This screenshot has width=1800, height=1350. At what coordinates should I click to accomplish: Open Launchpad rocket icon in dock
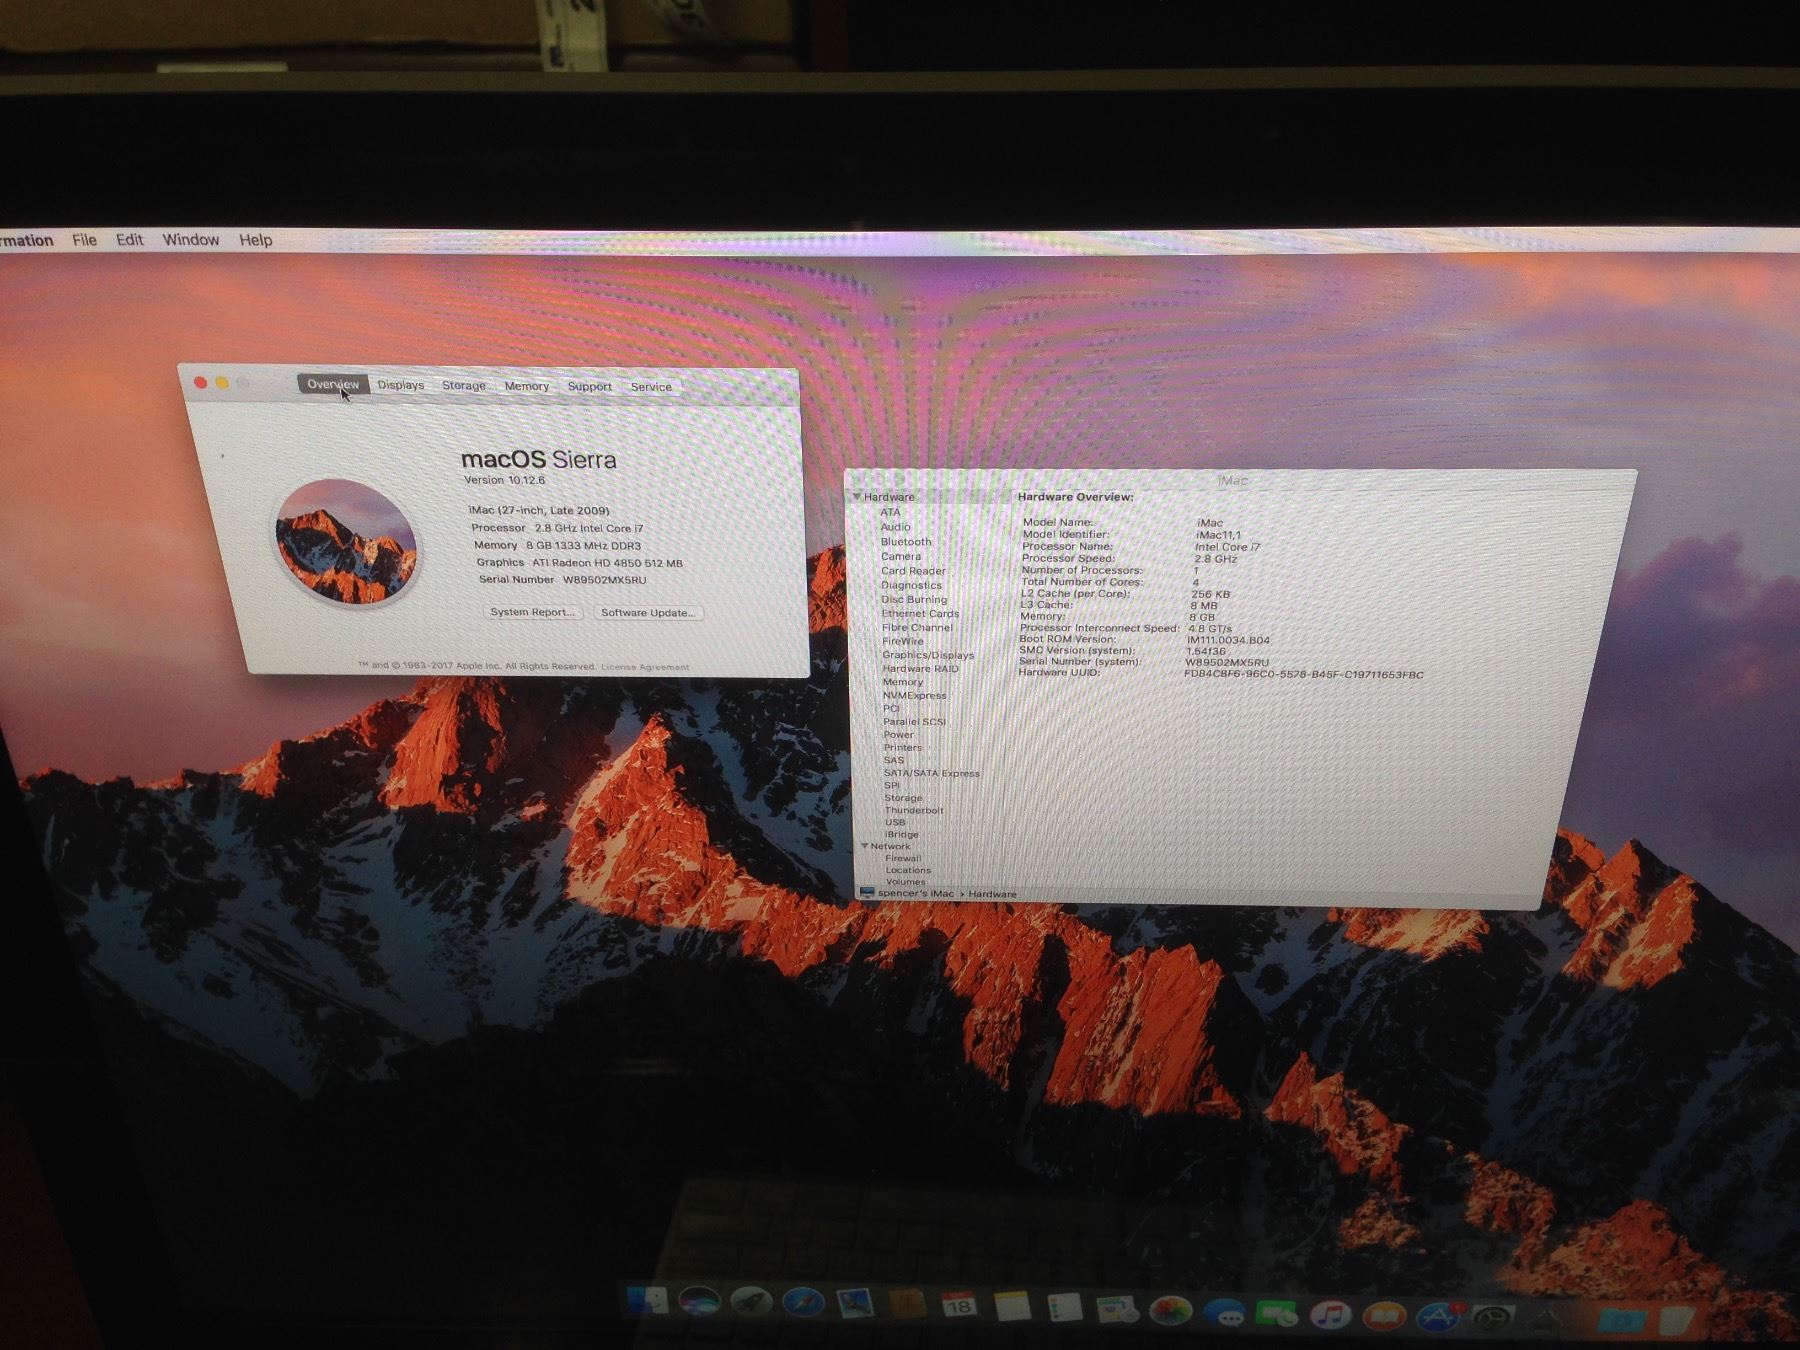[750, 1302]
